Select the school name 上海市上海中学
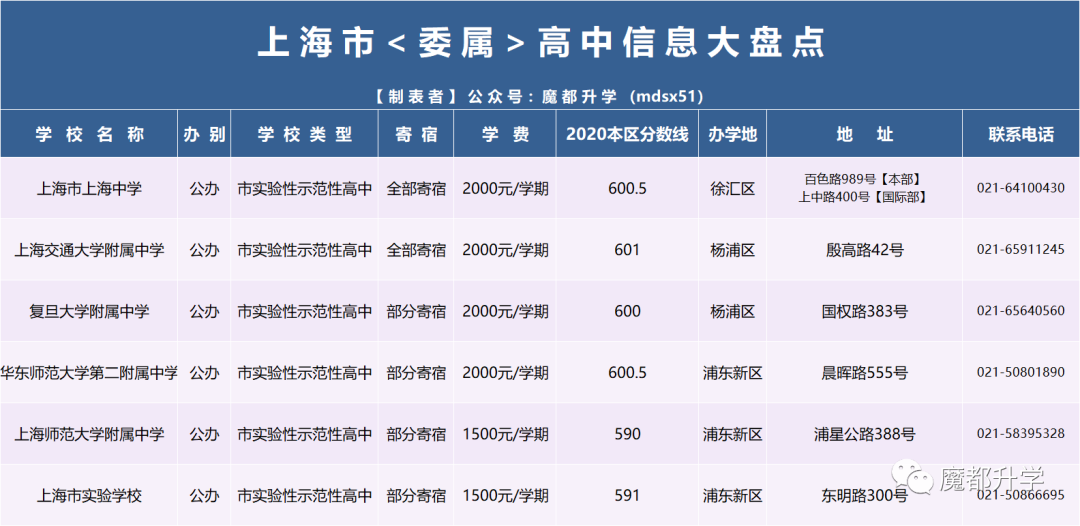This screenshot has height=526, width=1080. 89,188
